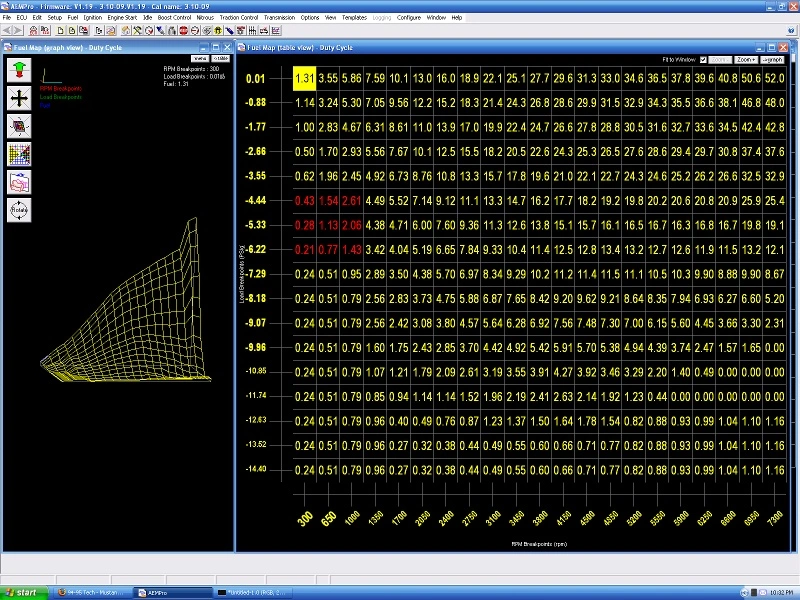Image resolution: width=800 pixels, height=600 pixels.
Task: Click the blank new document toolbar icon
Action: 61,31
